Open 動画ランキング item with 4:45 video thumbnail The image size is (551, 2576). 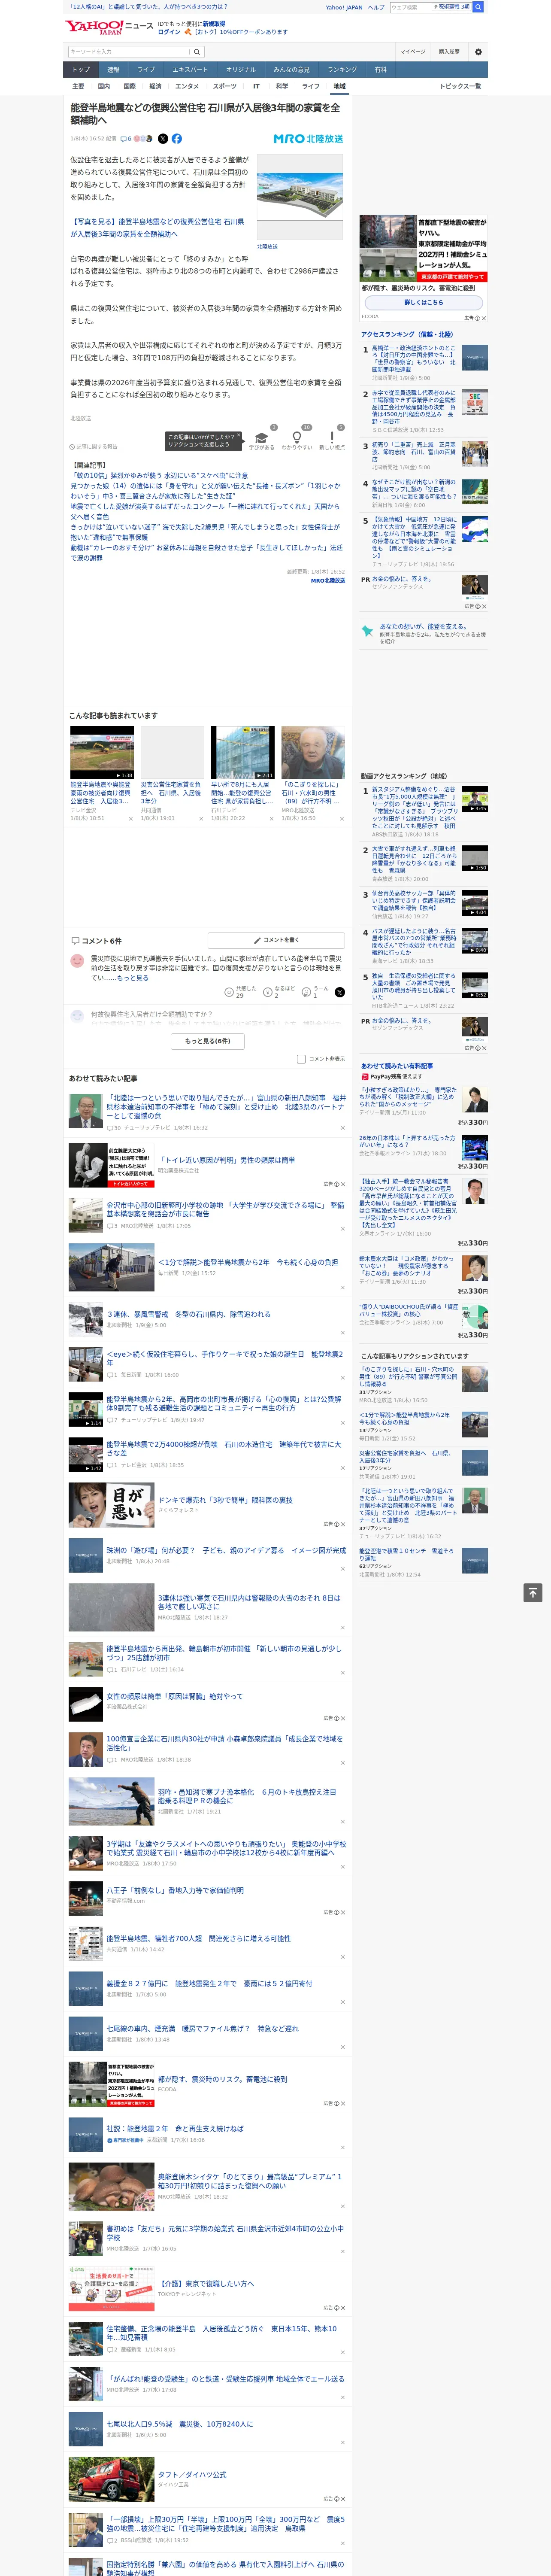pyautogui.click(x=475, y=799)
